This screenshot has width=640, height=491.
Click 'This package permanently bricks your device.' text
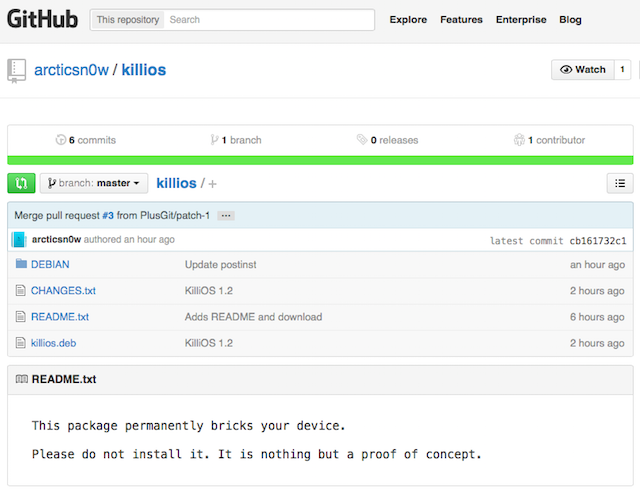coord(189,426)
